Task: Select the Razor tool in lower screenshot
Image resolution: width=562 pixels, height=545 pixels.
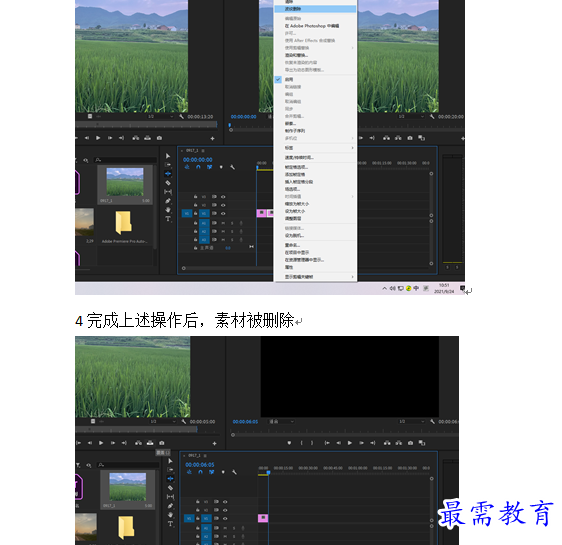Action: tap(170, 488)
